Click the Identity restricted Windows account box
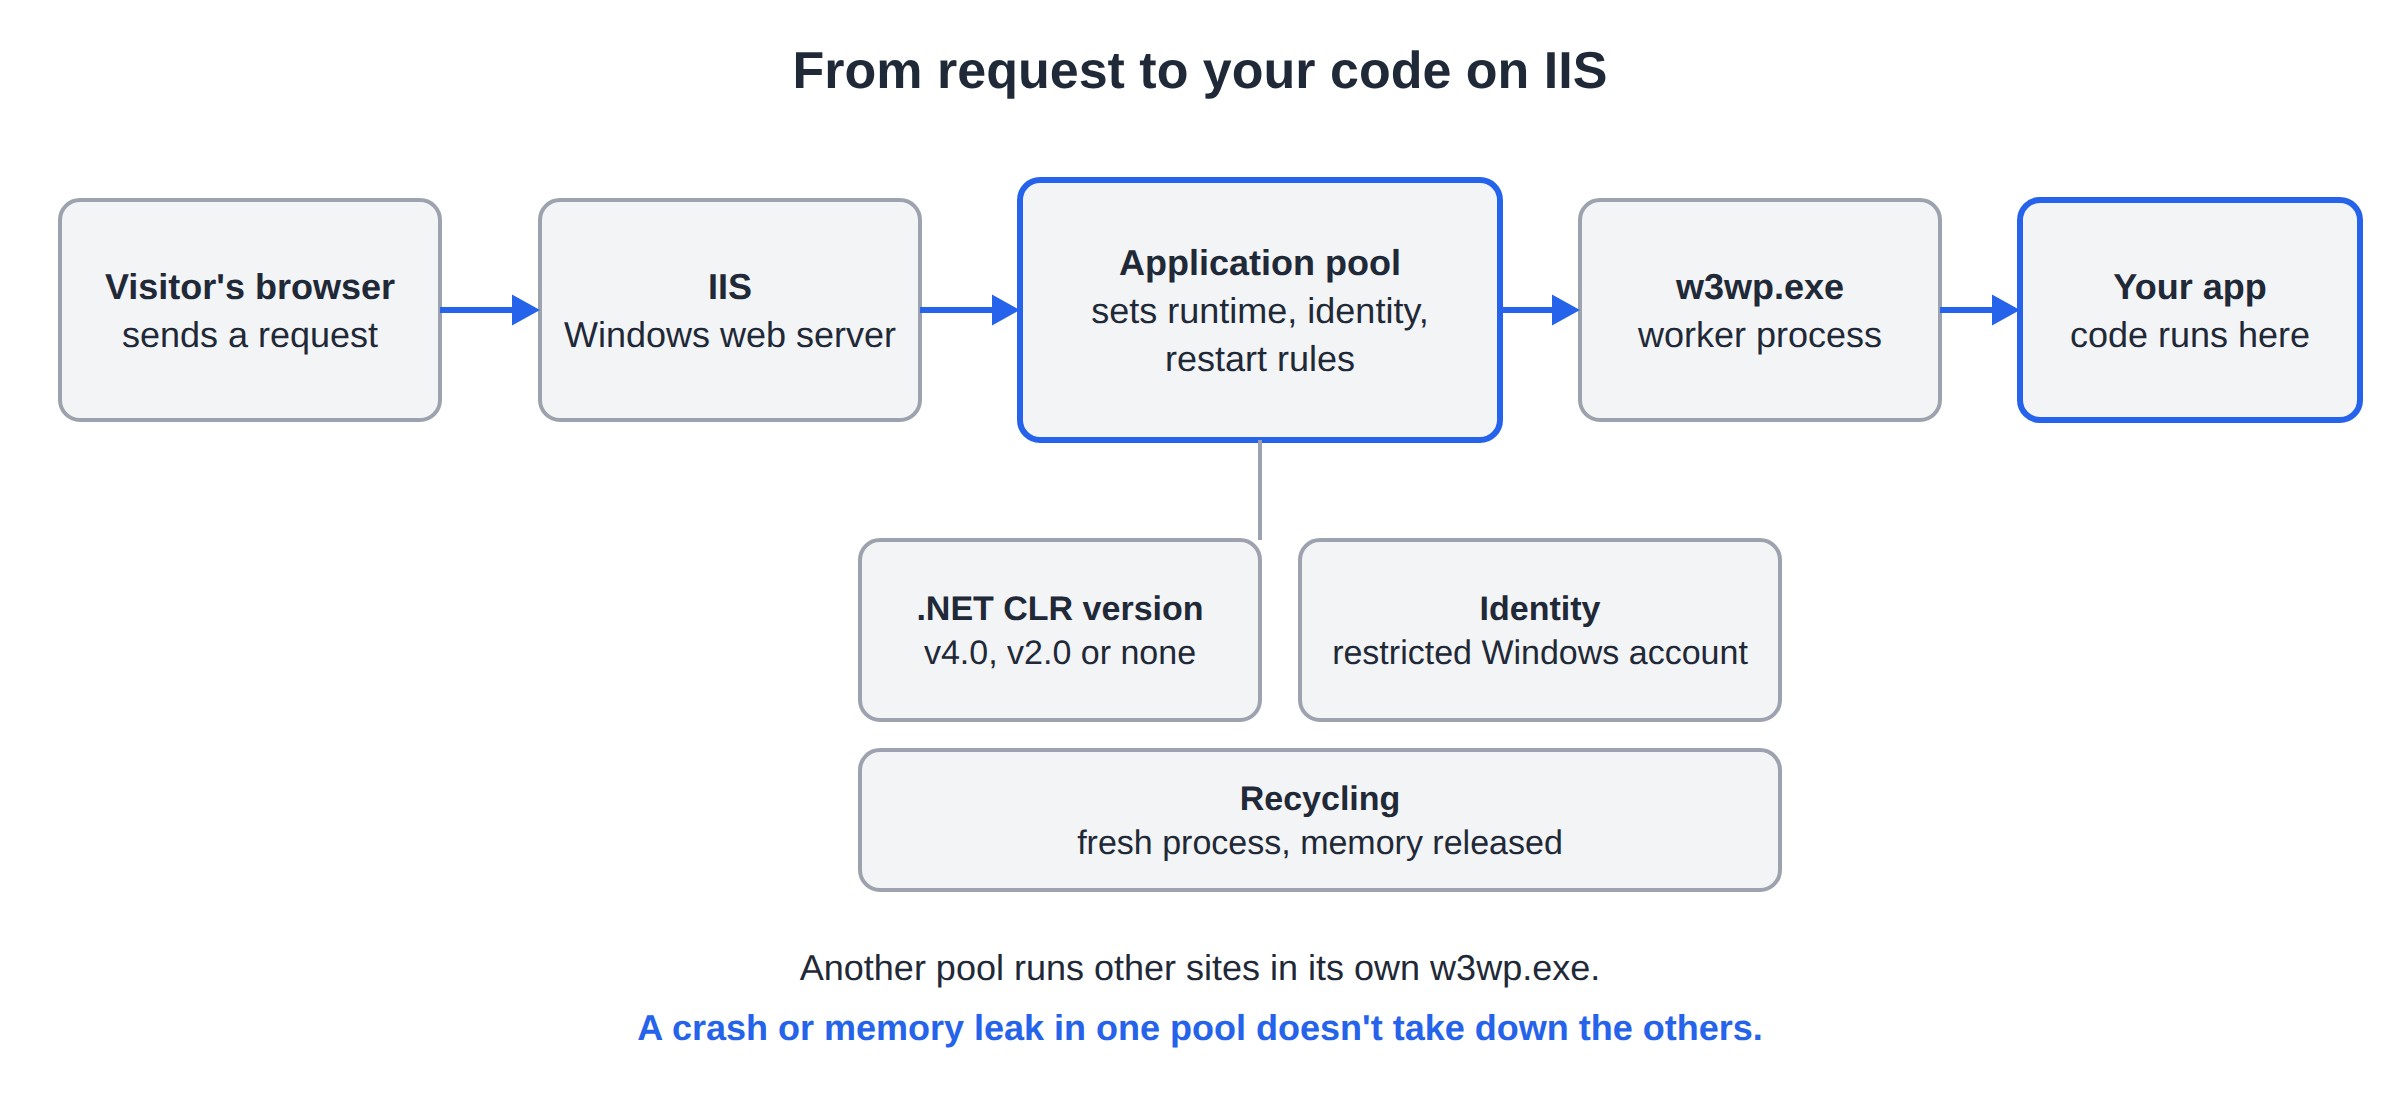Viewport: 2400px width, 1120px height. tap(1540, 630)
